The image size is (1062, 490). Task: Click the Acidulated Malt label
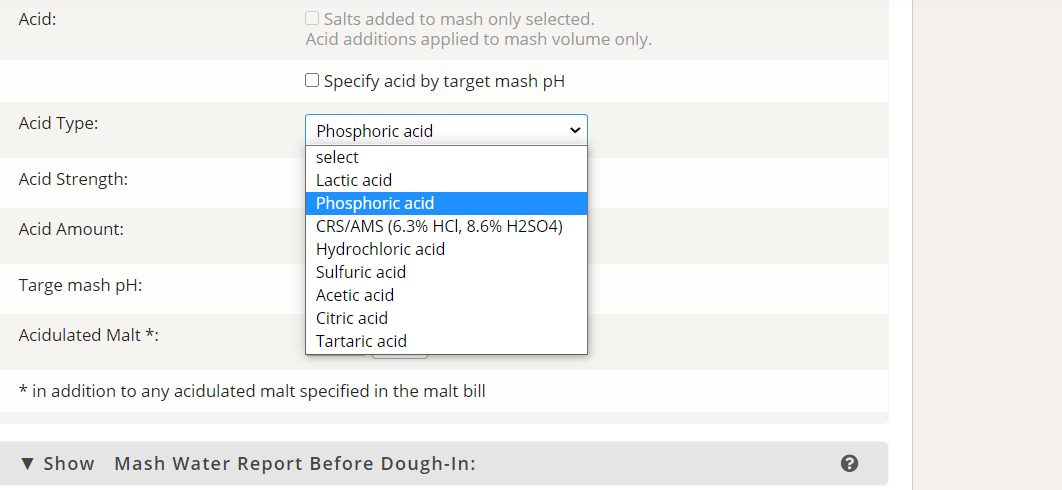tap(89, 335)
